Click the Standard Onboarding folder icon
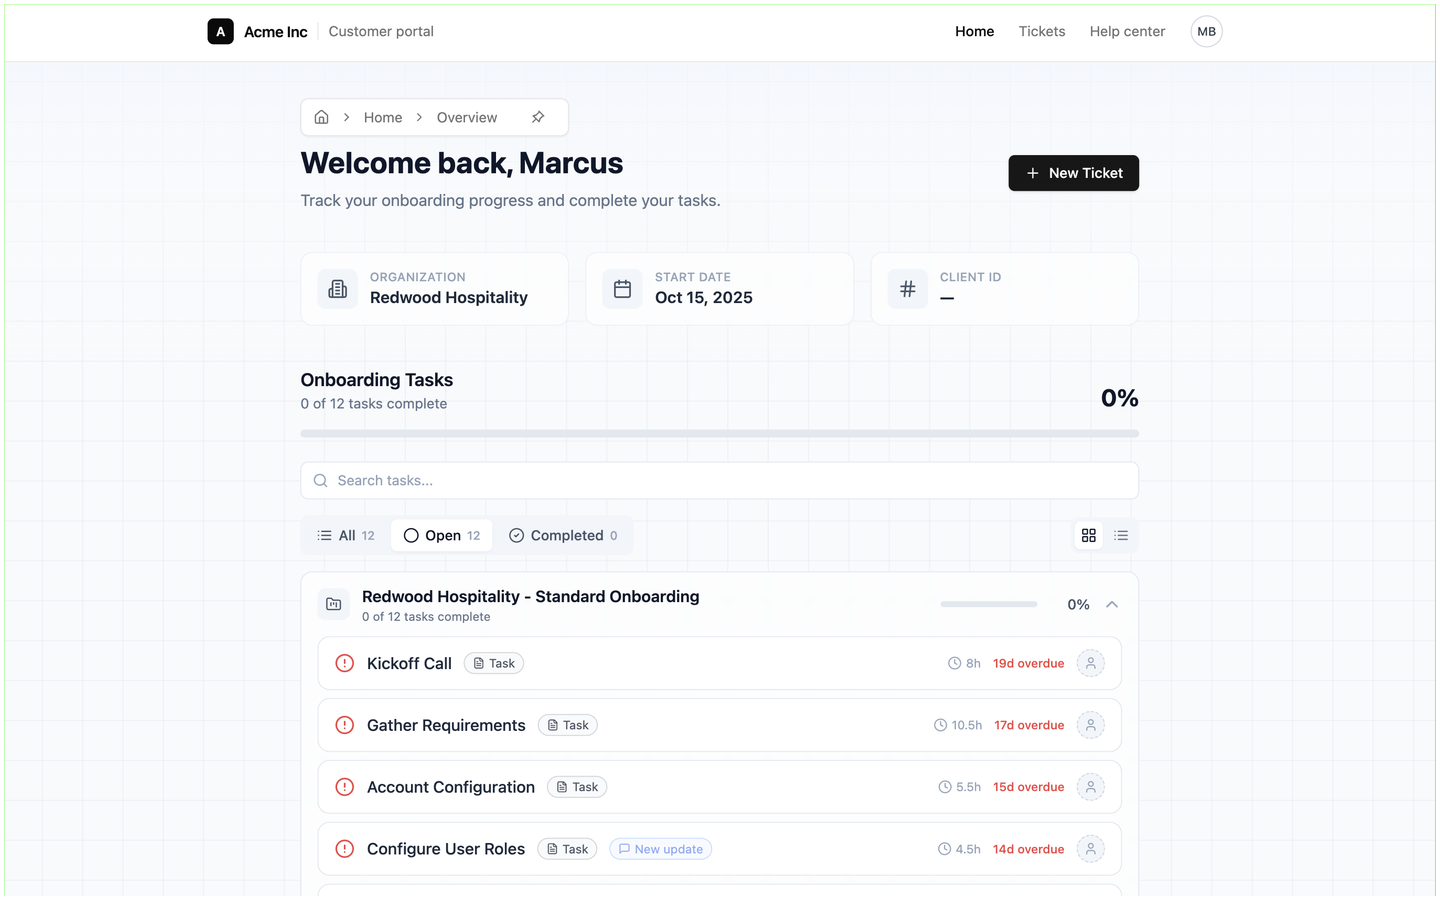The width and height of the screenshot is (1440, 900). pyautogui.click(x=334, y=604)
